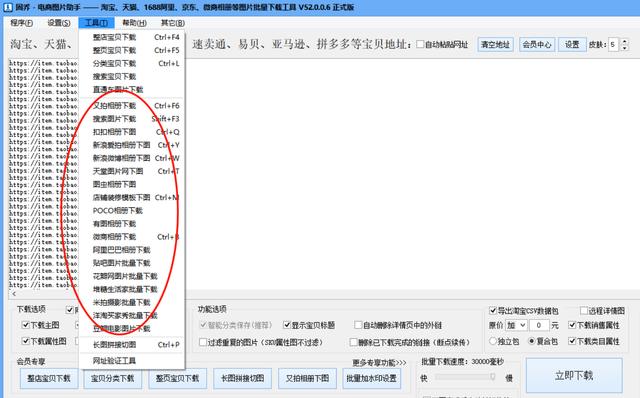The width and height of the screenshot is (640, 398).
Task: Toggle the 下载主图 checkbox
Action: pyautogui.click(x=26, y=325)
